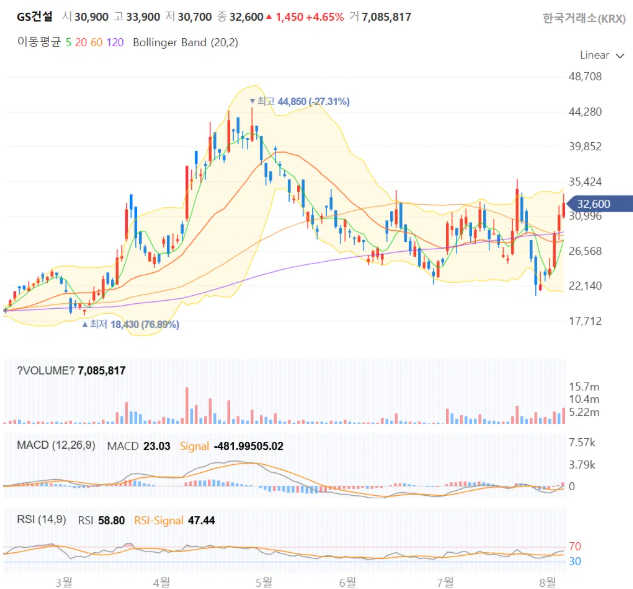Click the low price 30,700
The width and height of the screenshot is (633, 589).
[195, 17]
